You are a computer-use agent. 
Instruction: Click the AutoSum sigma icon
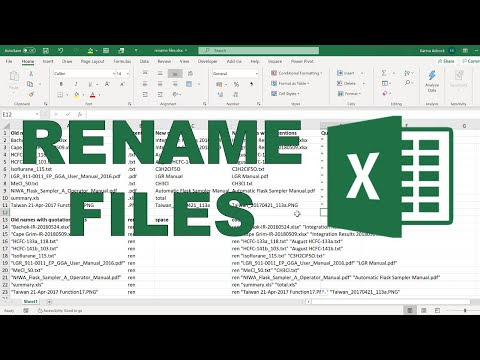pyautogui.click(x=384, y=73)
